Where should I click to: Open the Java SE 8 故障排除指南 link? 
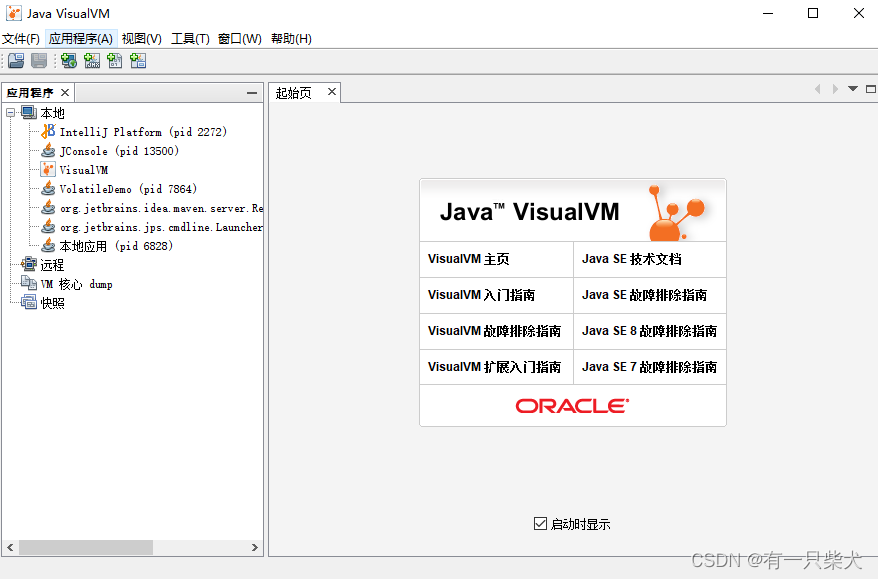click(x=650, y=331)
